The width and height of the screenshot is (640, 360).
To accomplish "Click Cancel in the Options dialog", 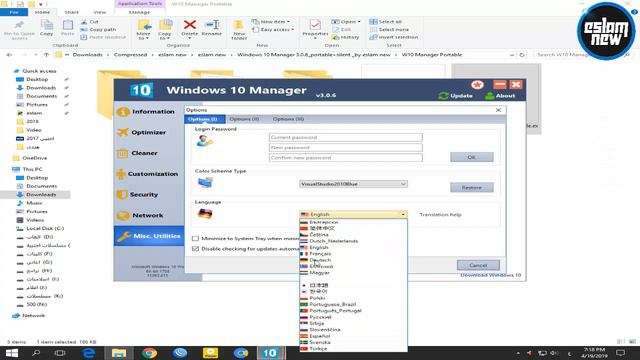I will 478,265.
